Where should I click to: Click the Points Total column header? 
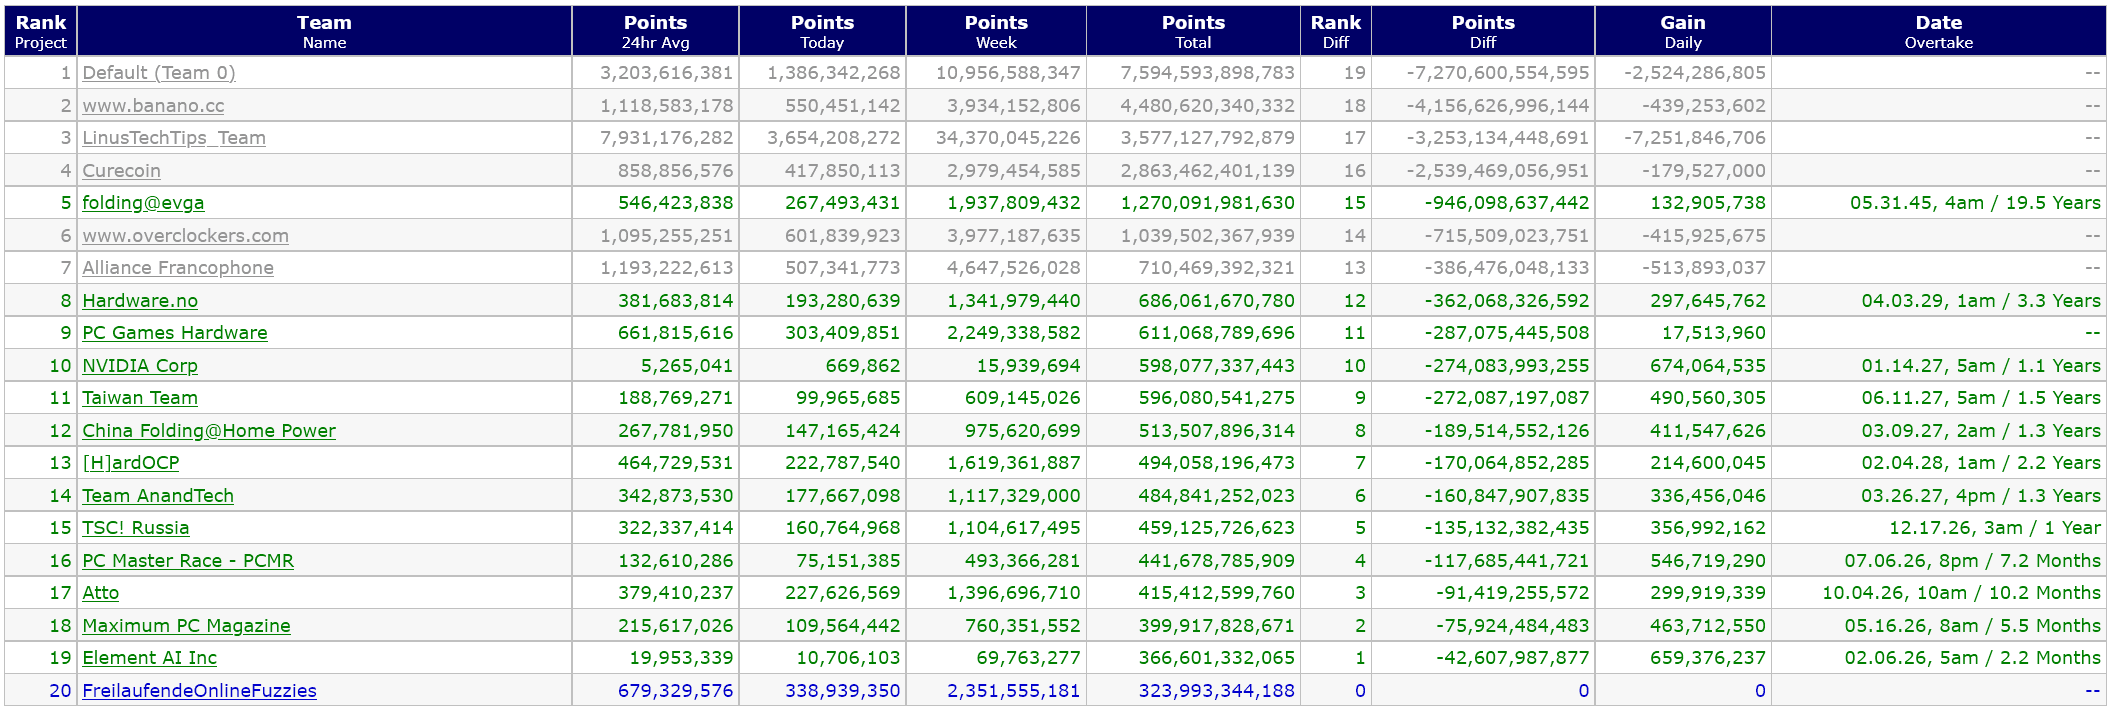[x=1193, y=31]
